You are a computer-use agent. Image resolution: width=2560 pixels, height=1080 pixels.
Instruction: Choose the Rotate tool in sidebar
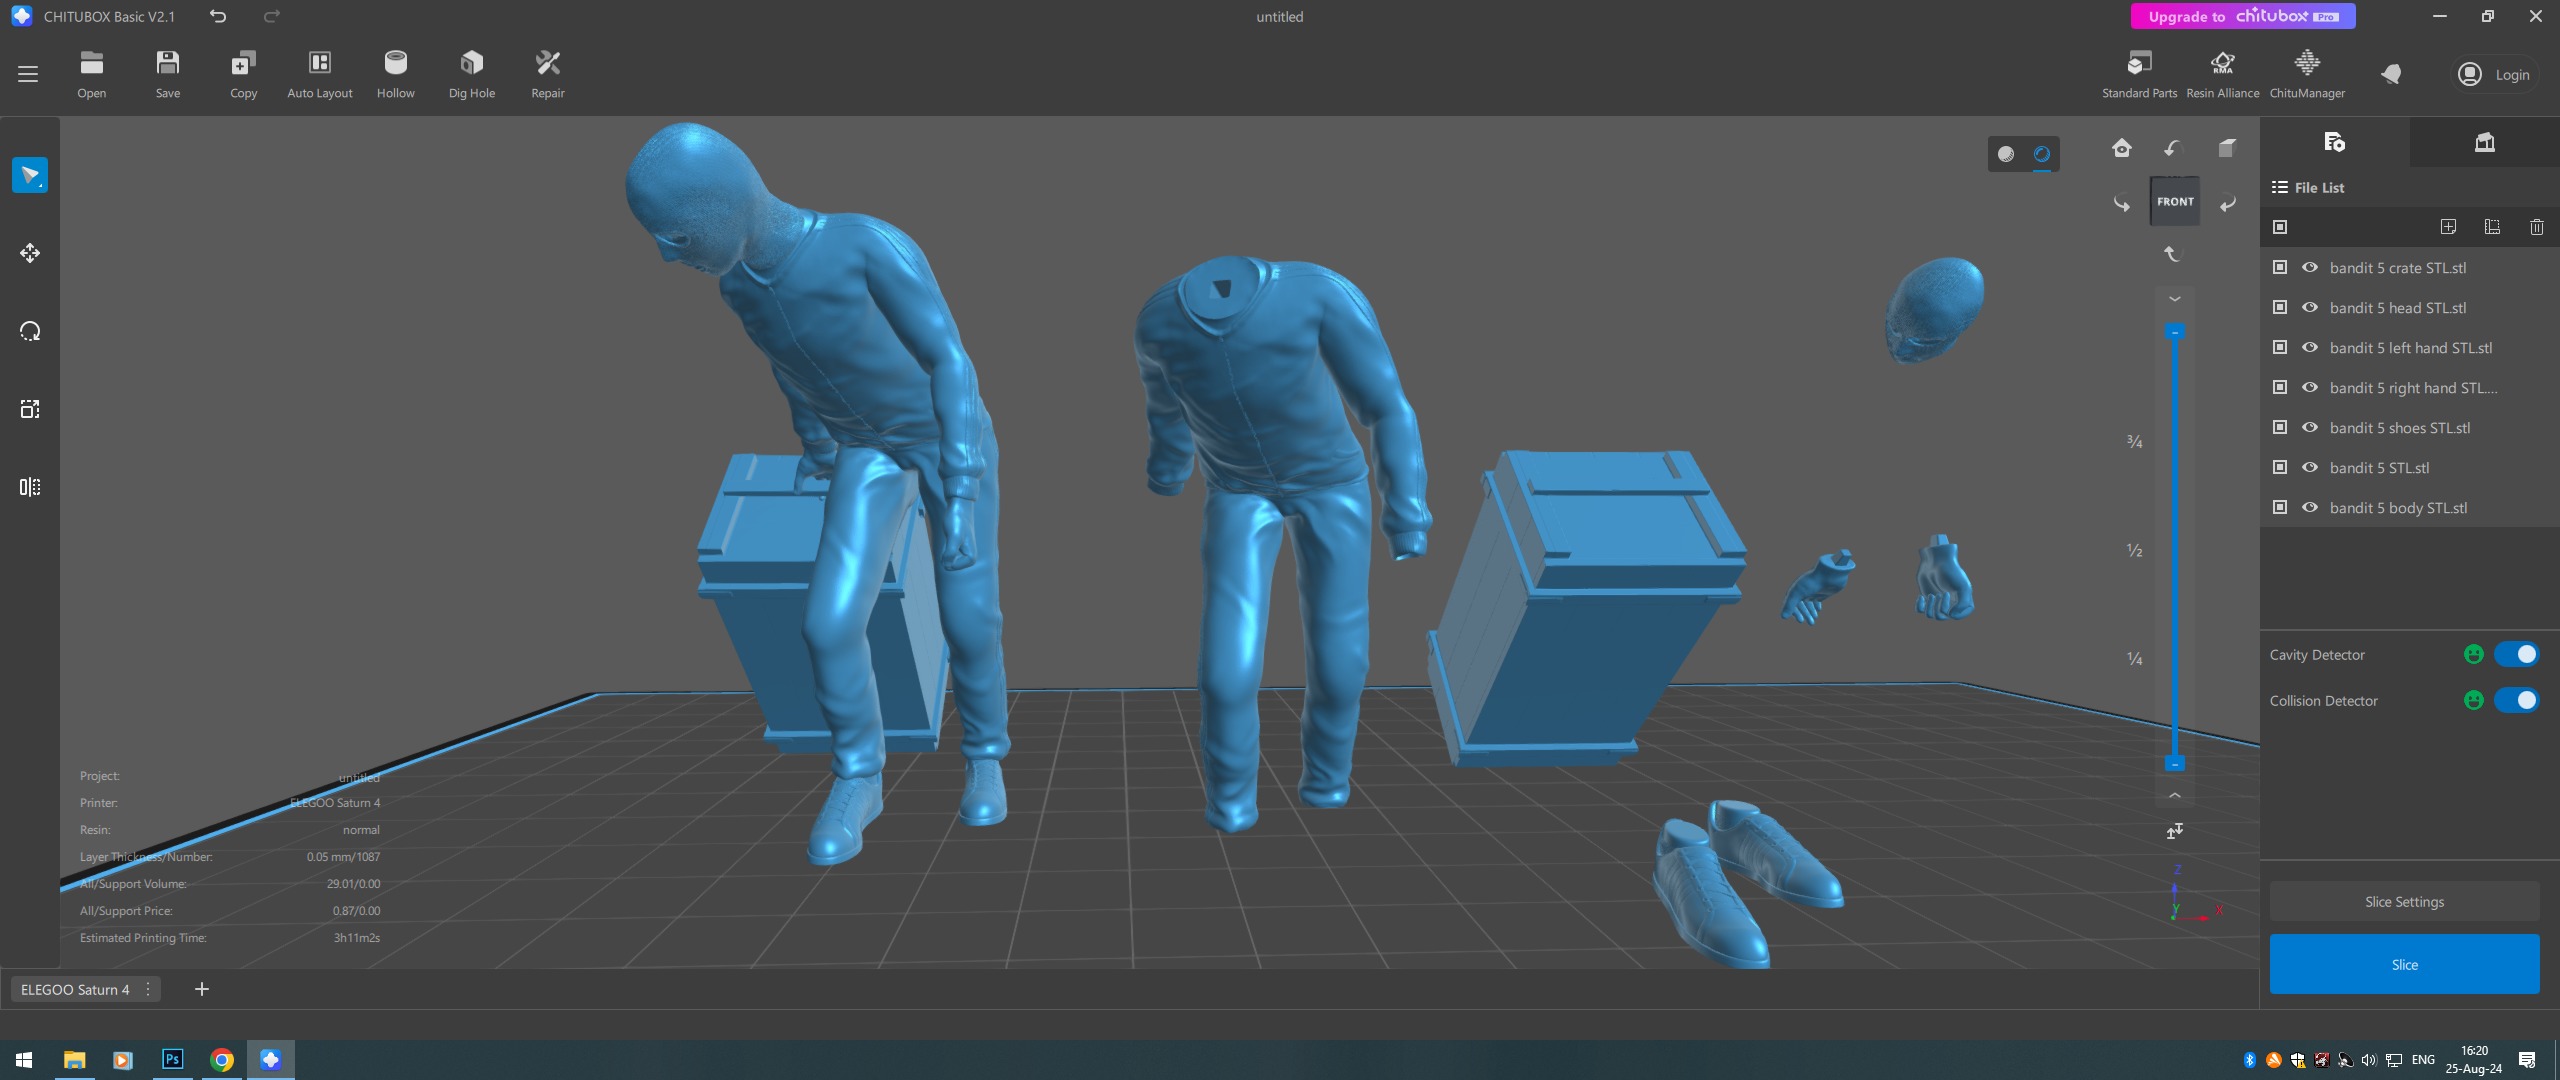tap(30, 331)
